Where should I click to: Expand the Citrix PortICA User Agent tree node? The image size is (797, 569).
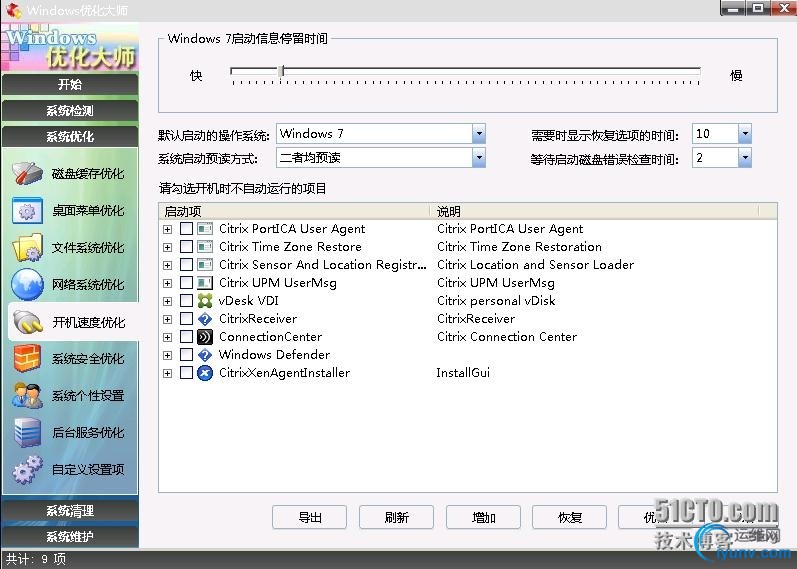167,229
